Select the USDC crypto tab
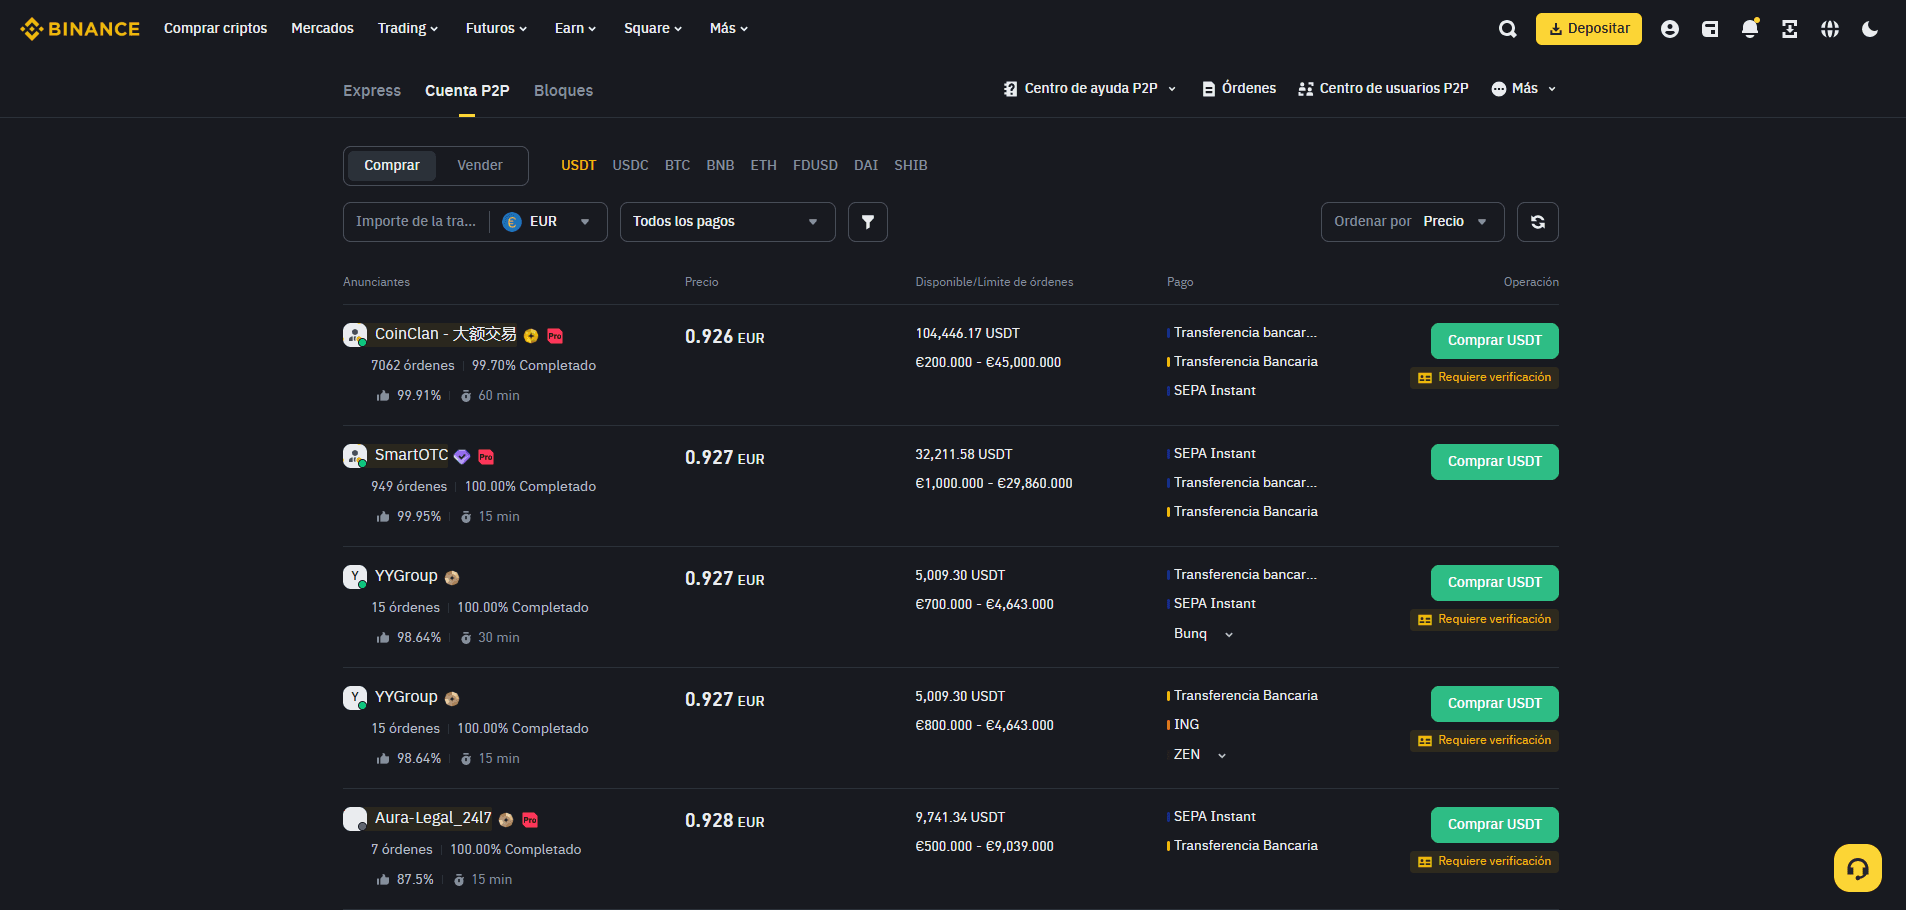The height and width of the screenshot is (910, 1906). point(630,166)
